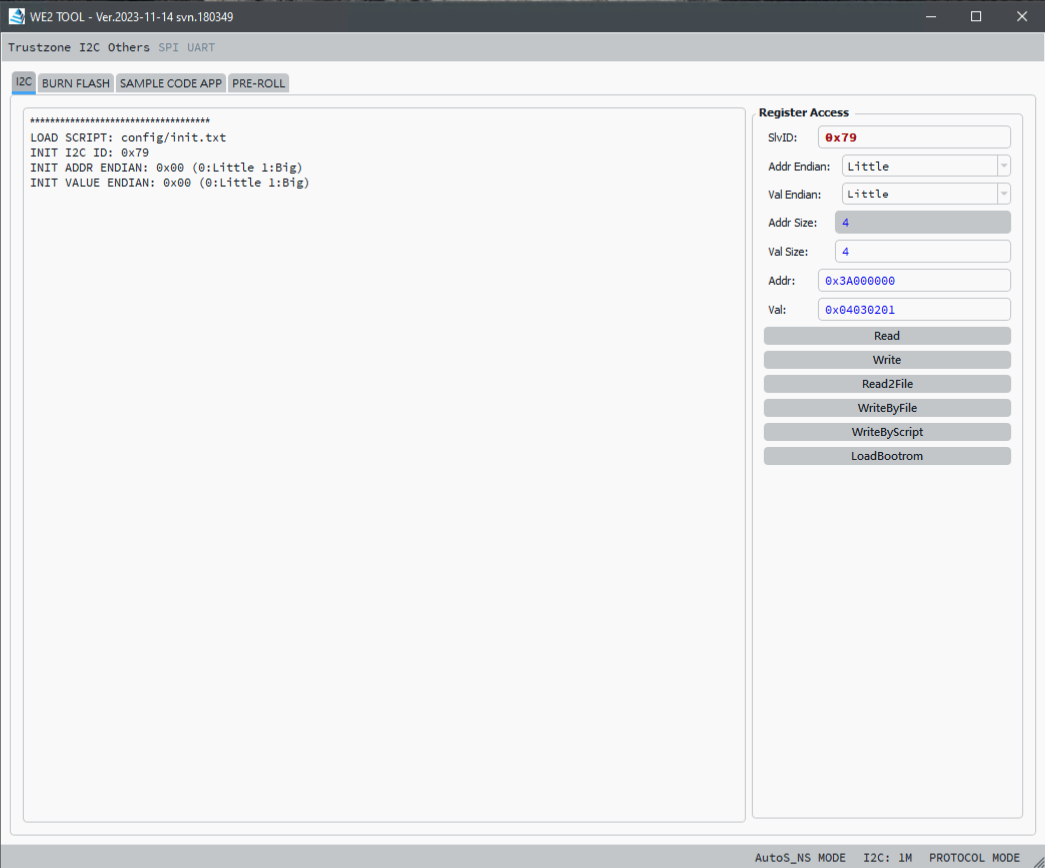Click the 'Register Access' group title
Image resolution: width=1045 pixels, height=868 pixels.
(804, 113)
